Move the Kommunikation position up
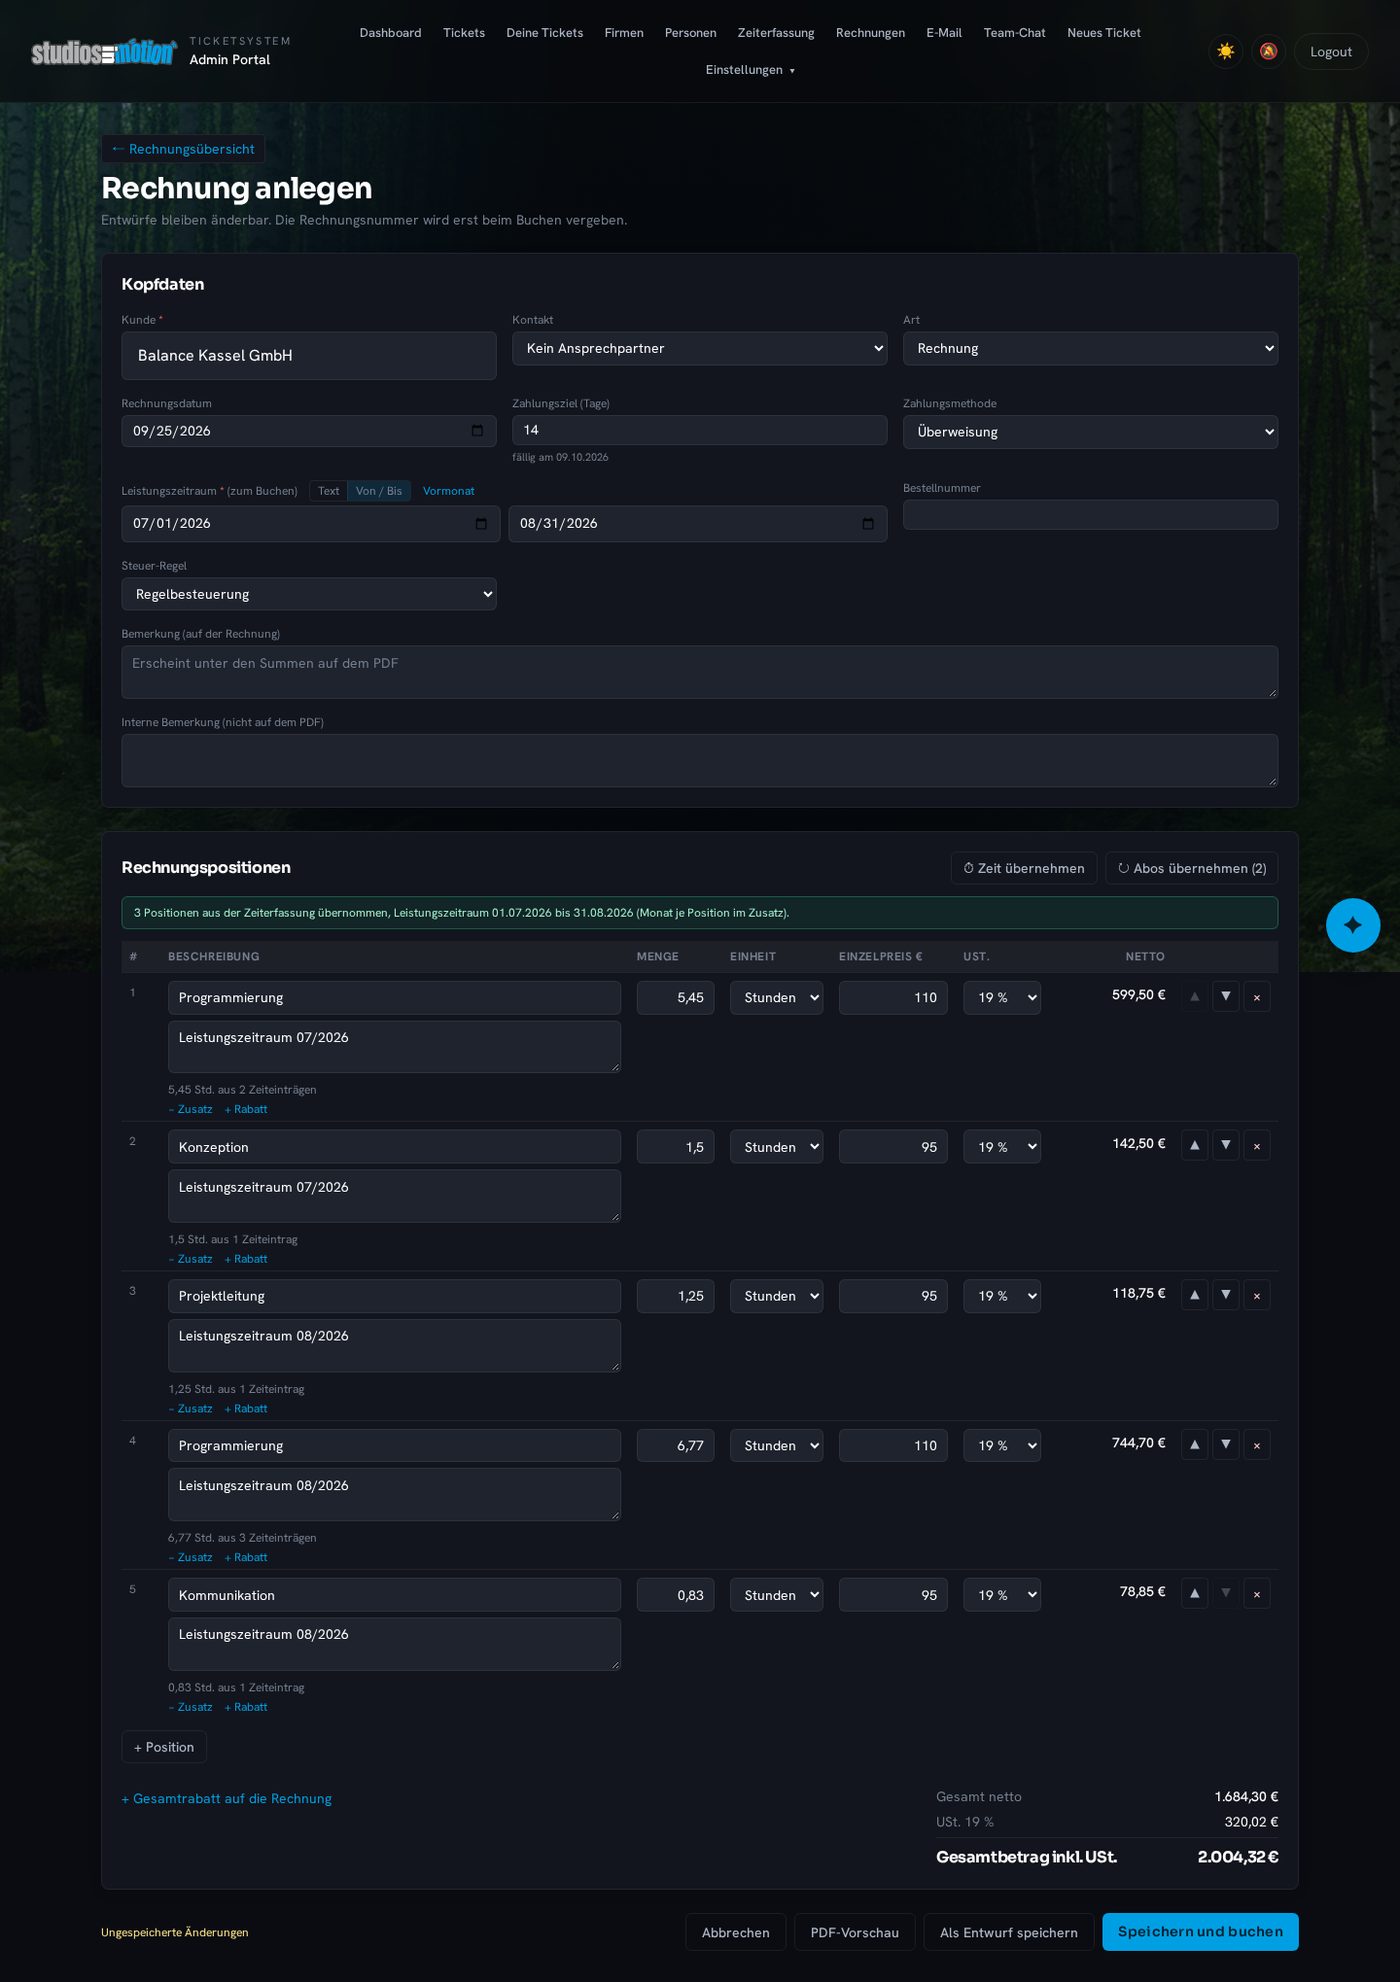 [x=1194, y=1593]
